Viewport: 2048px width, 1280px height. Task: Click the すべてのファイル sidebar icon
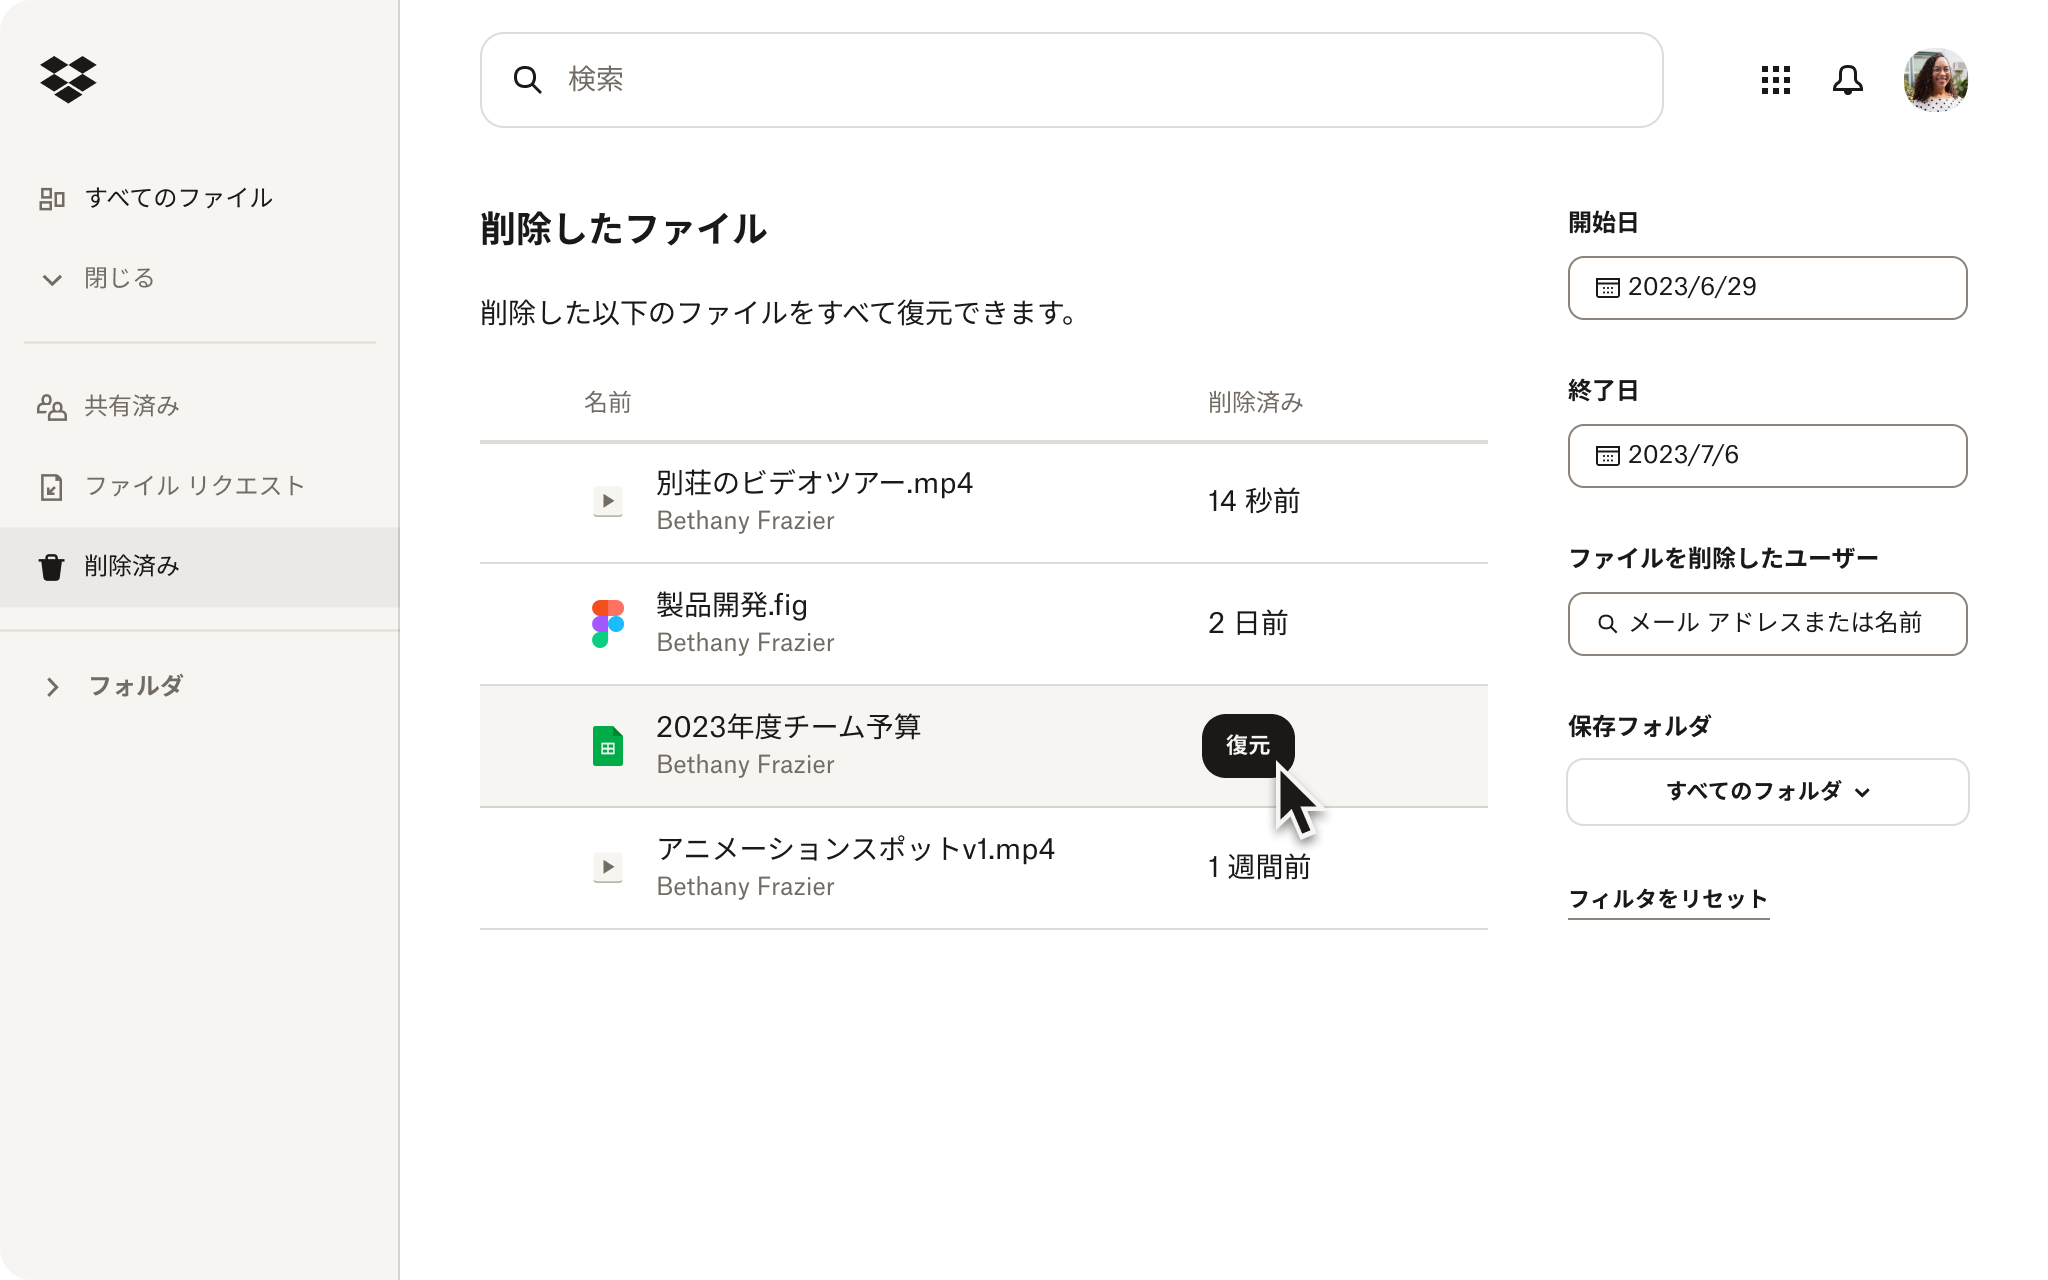(52, 199)
